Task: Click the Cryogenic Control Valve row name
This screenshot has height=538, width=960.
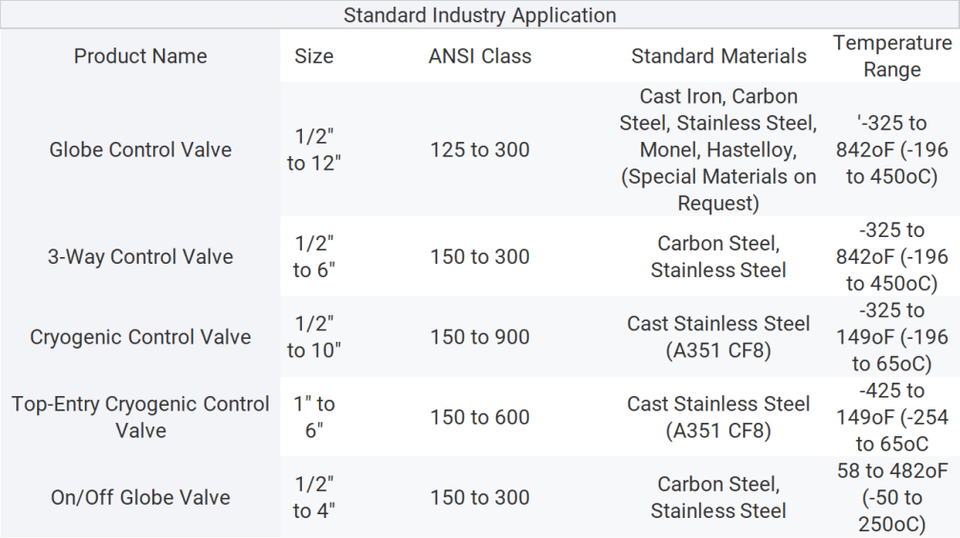Action: [140, 337]
